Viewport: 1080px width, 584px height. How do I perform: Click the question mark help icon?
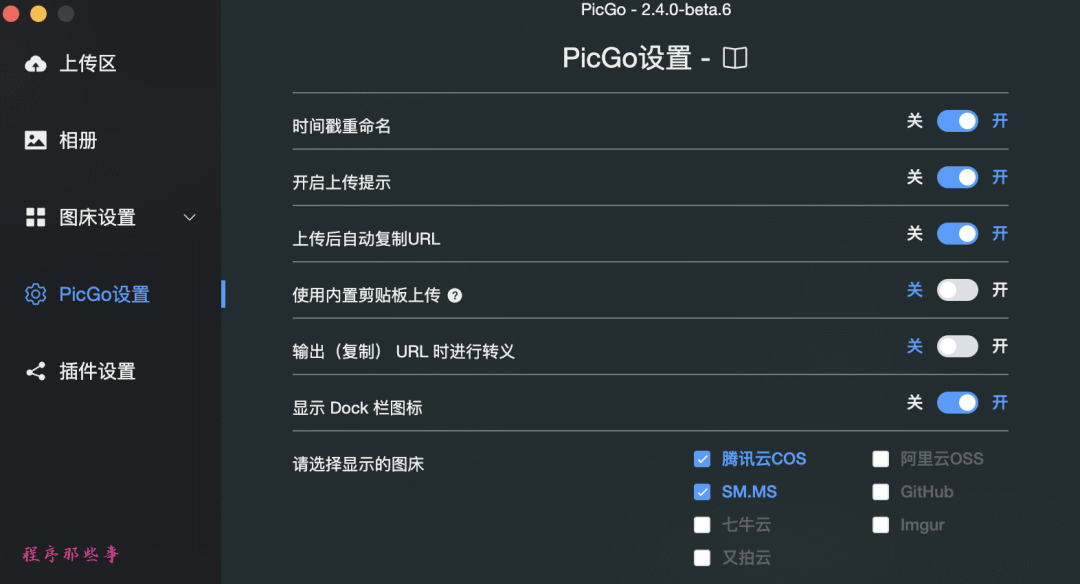[455, 295]
